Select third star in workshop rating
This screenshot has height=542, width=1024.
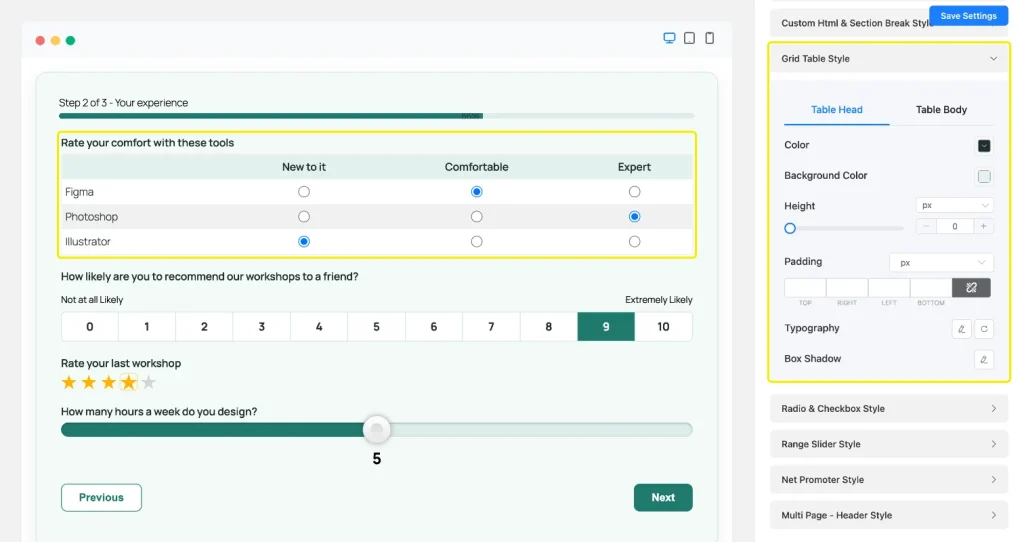click(108, 383)
